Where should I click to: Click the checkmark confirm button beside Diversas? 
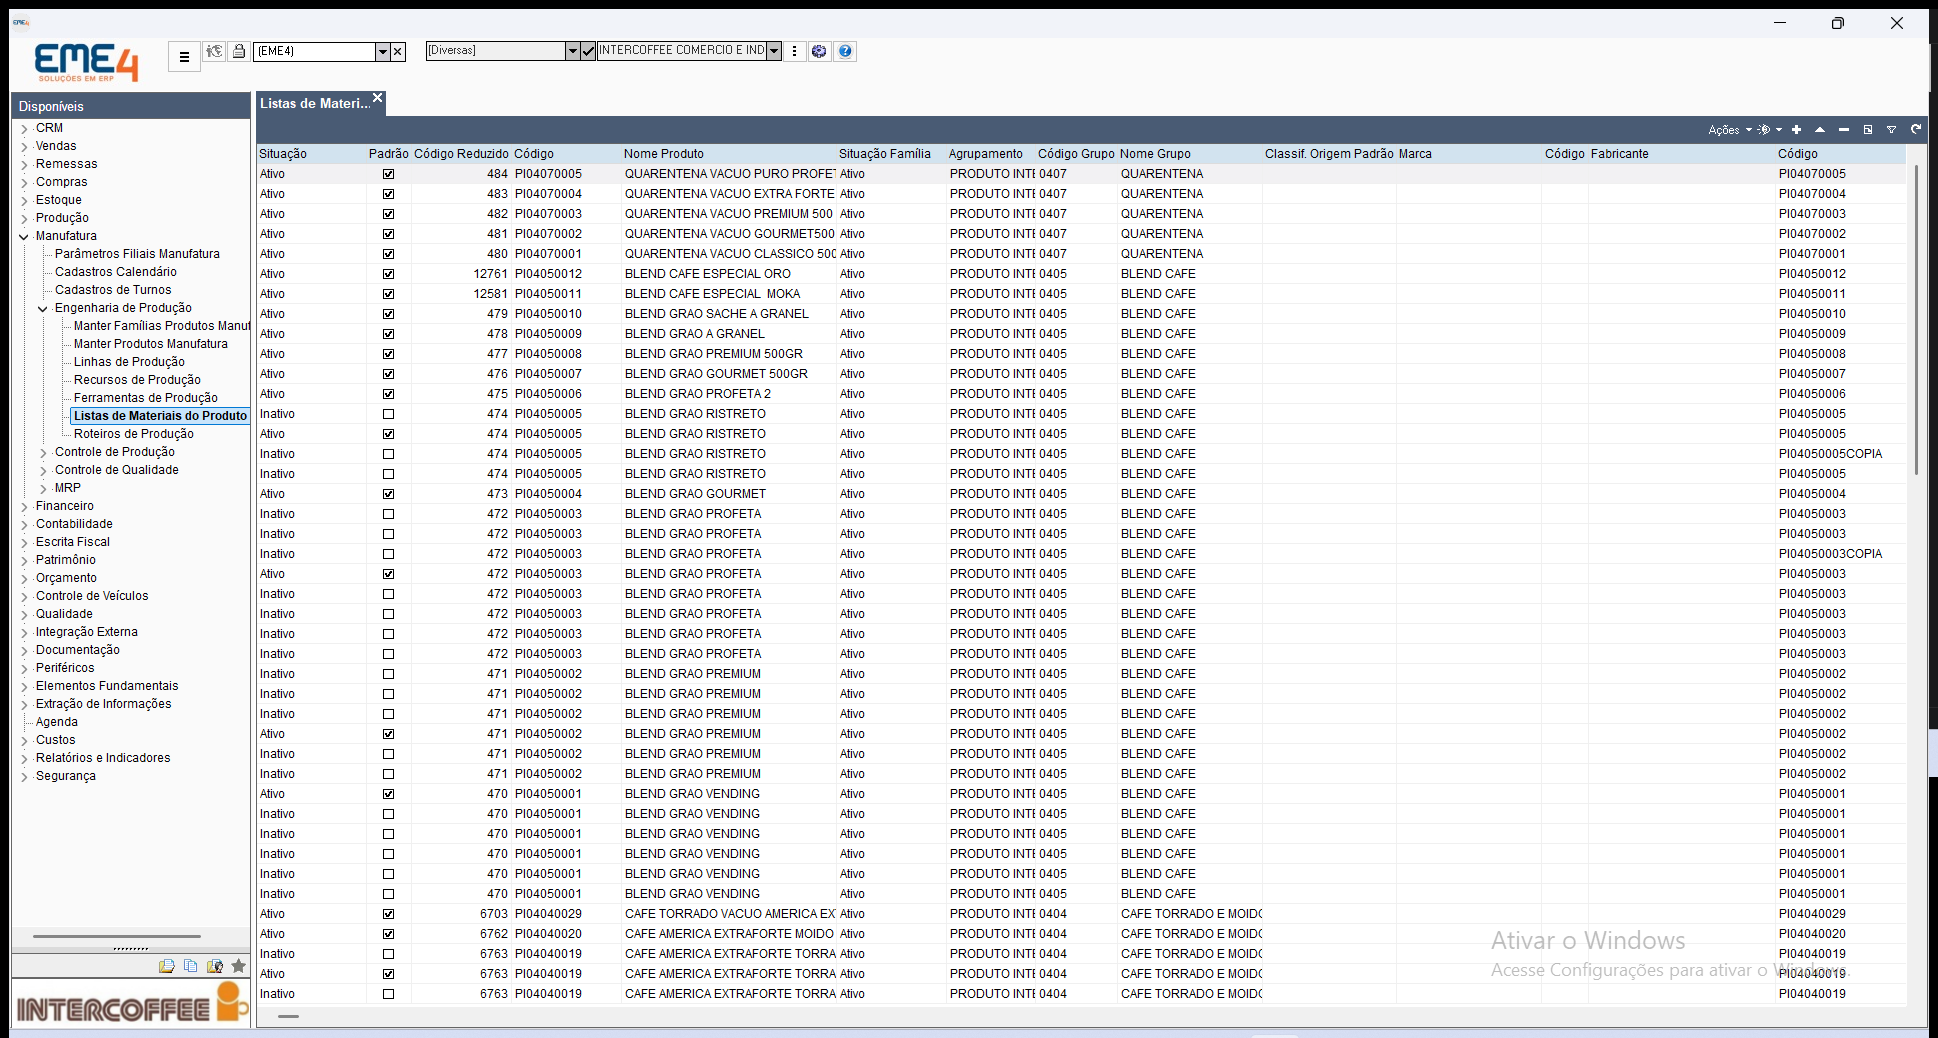pos(588,51)
